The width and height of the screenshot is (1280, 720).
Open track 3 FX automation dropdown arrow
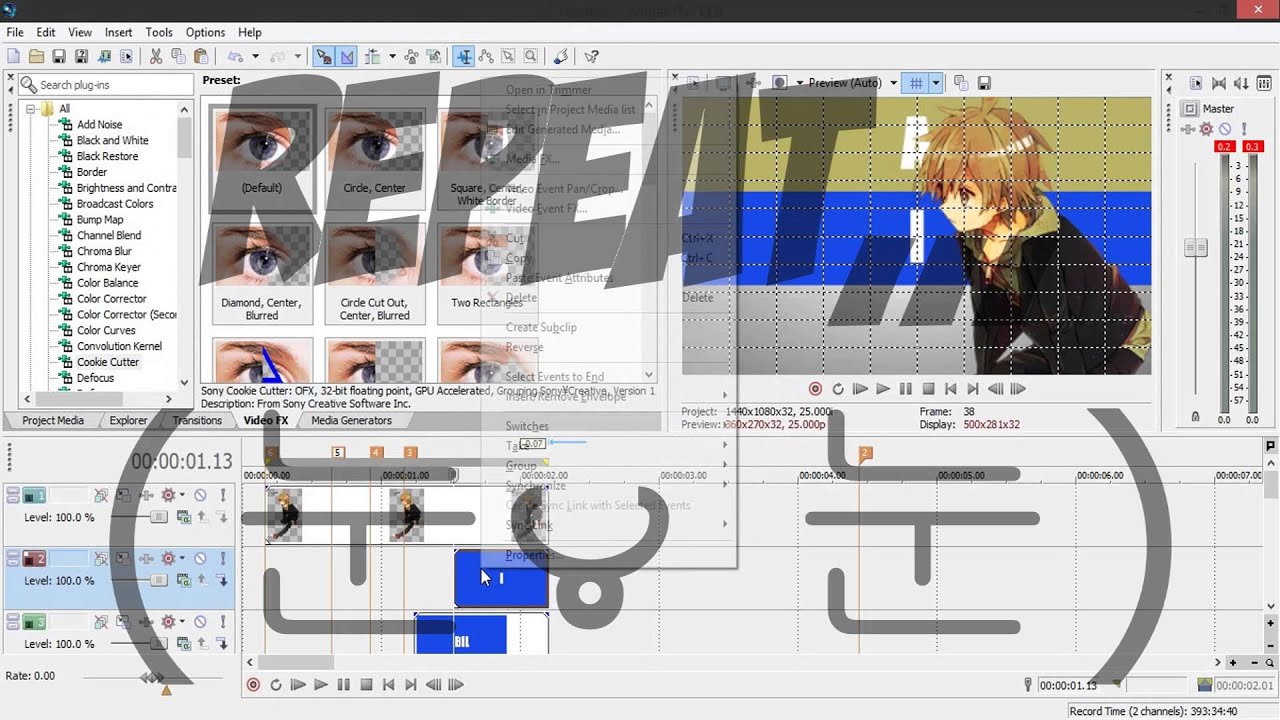182,622
